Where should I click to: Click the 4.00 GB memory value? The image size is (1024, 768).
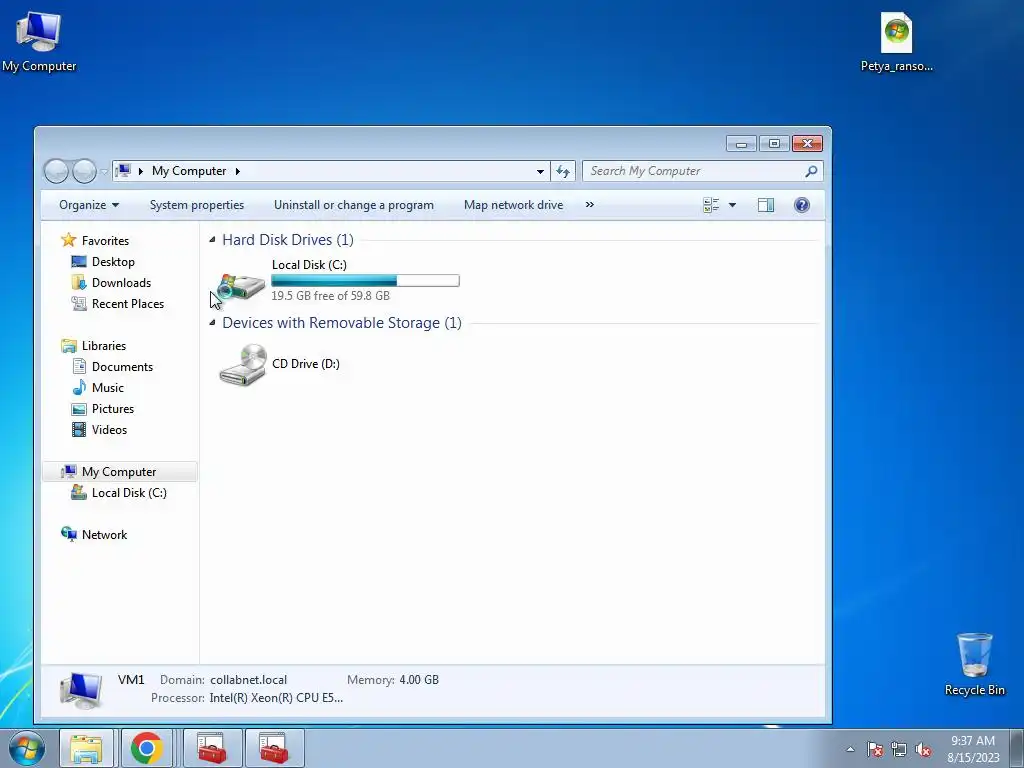(419, 680)
